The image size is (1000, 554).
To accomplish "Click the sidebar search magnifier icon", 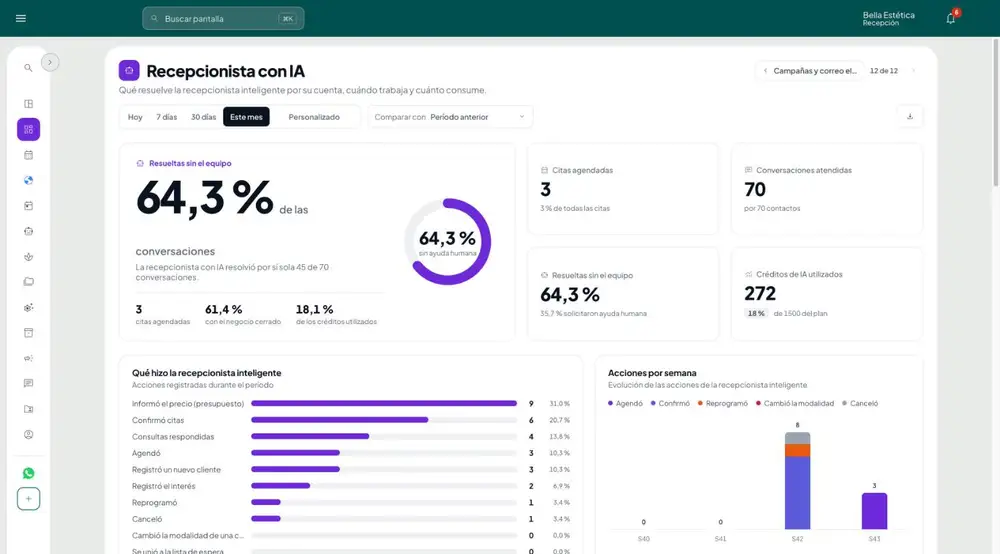I will click(x=28, y=68).
